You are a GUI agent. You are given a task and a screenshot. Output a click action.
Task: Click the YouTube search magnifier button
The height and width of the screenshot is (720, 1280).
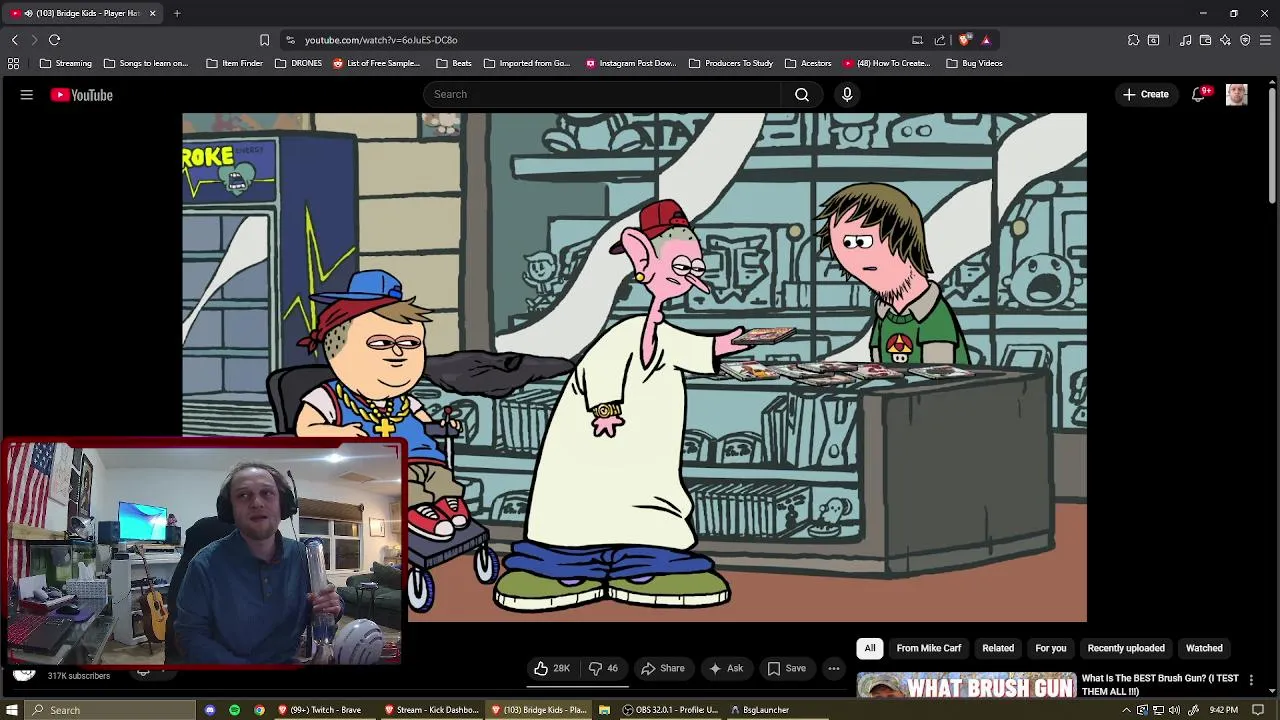point(802,94)
